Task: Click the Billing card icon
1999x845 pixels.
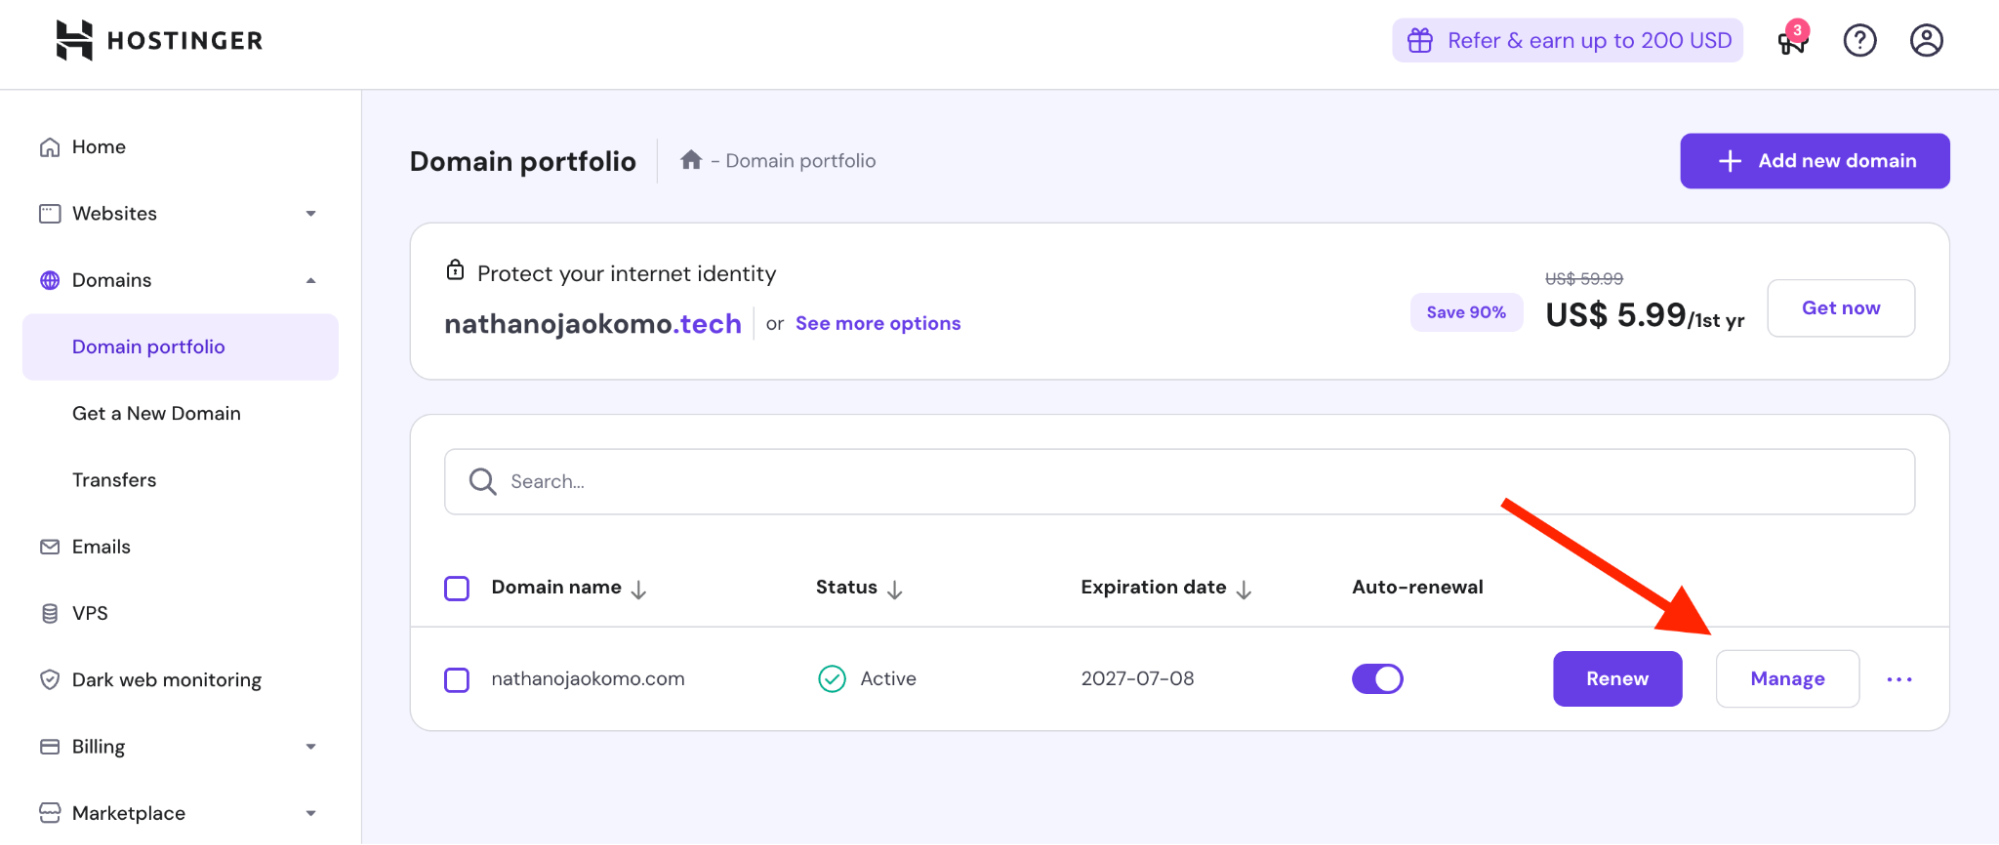Action: click(50, 747)
